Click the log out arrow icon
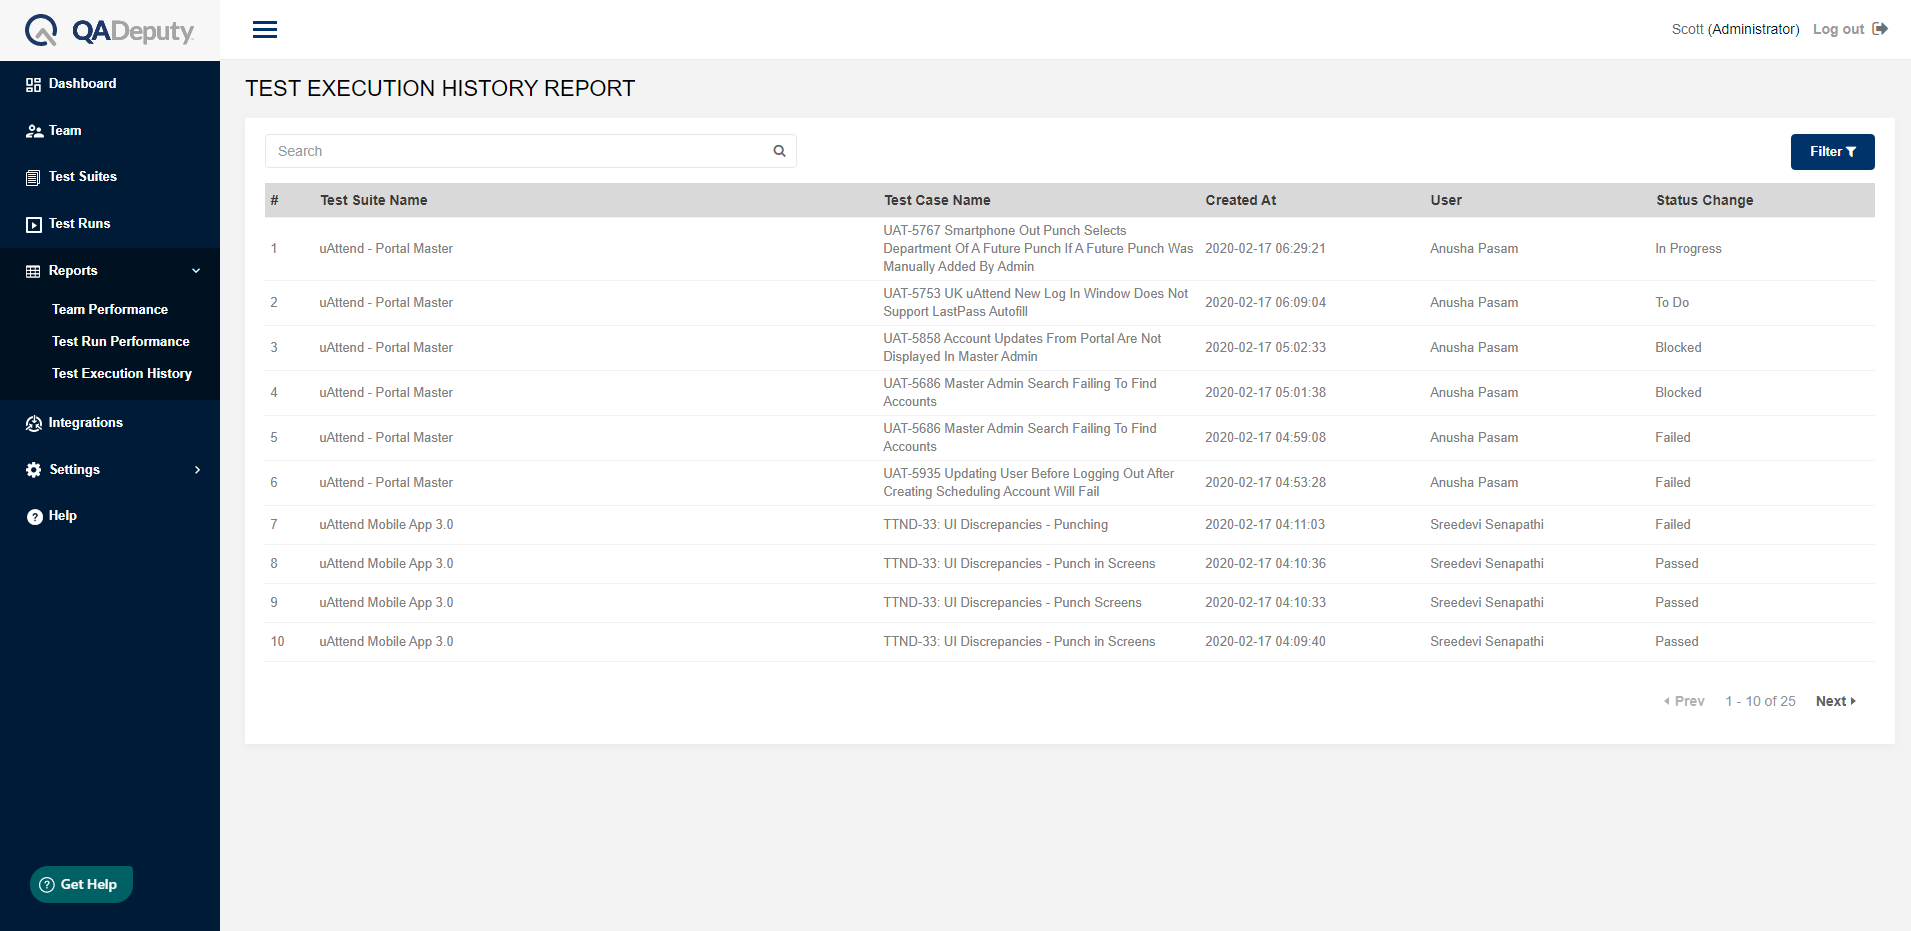The width and height of the screenshot is (1911, 931). (x=1880, y=29)
